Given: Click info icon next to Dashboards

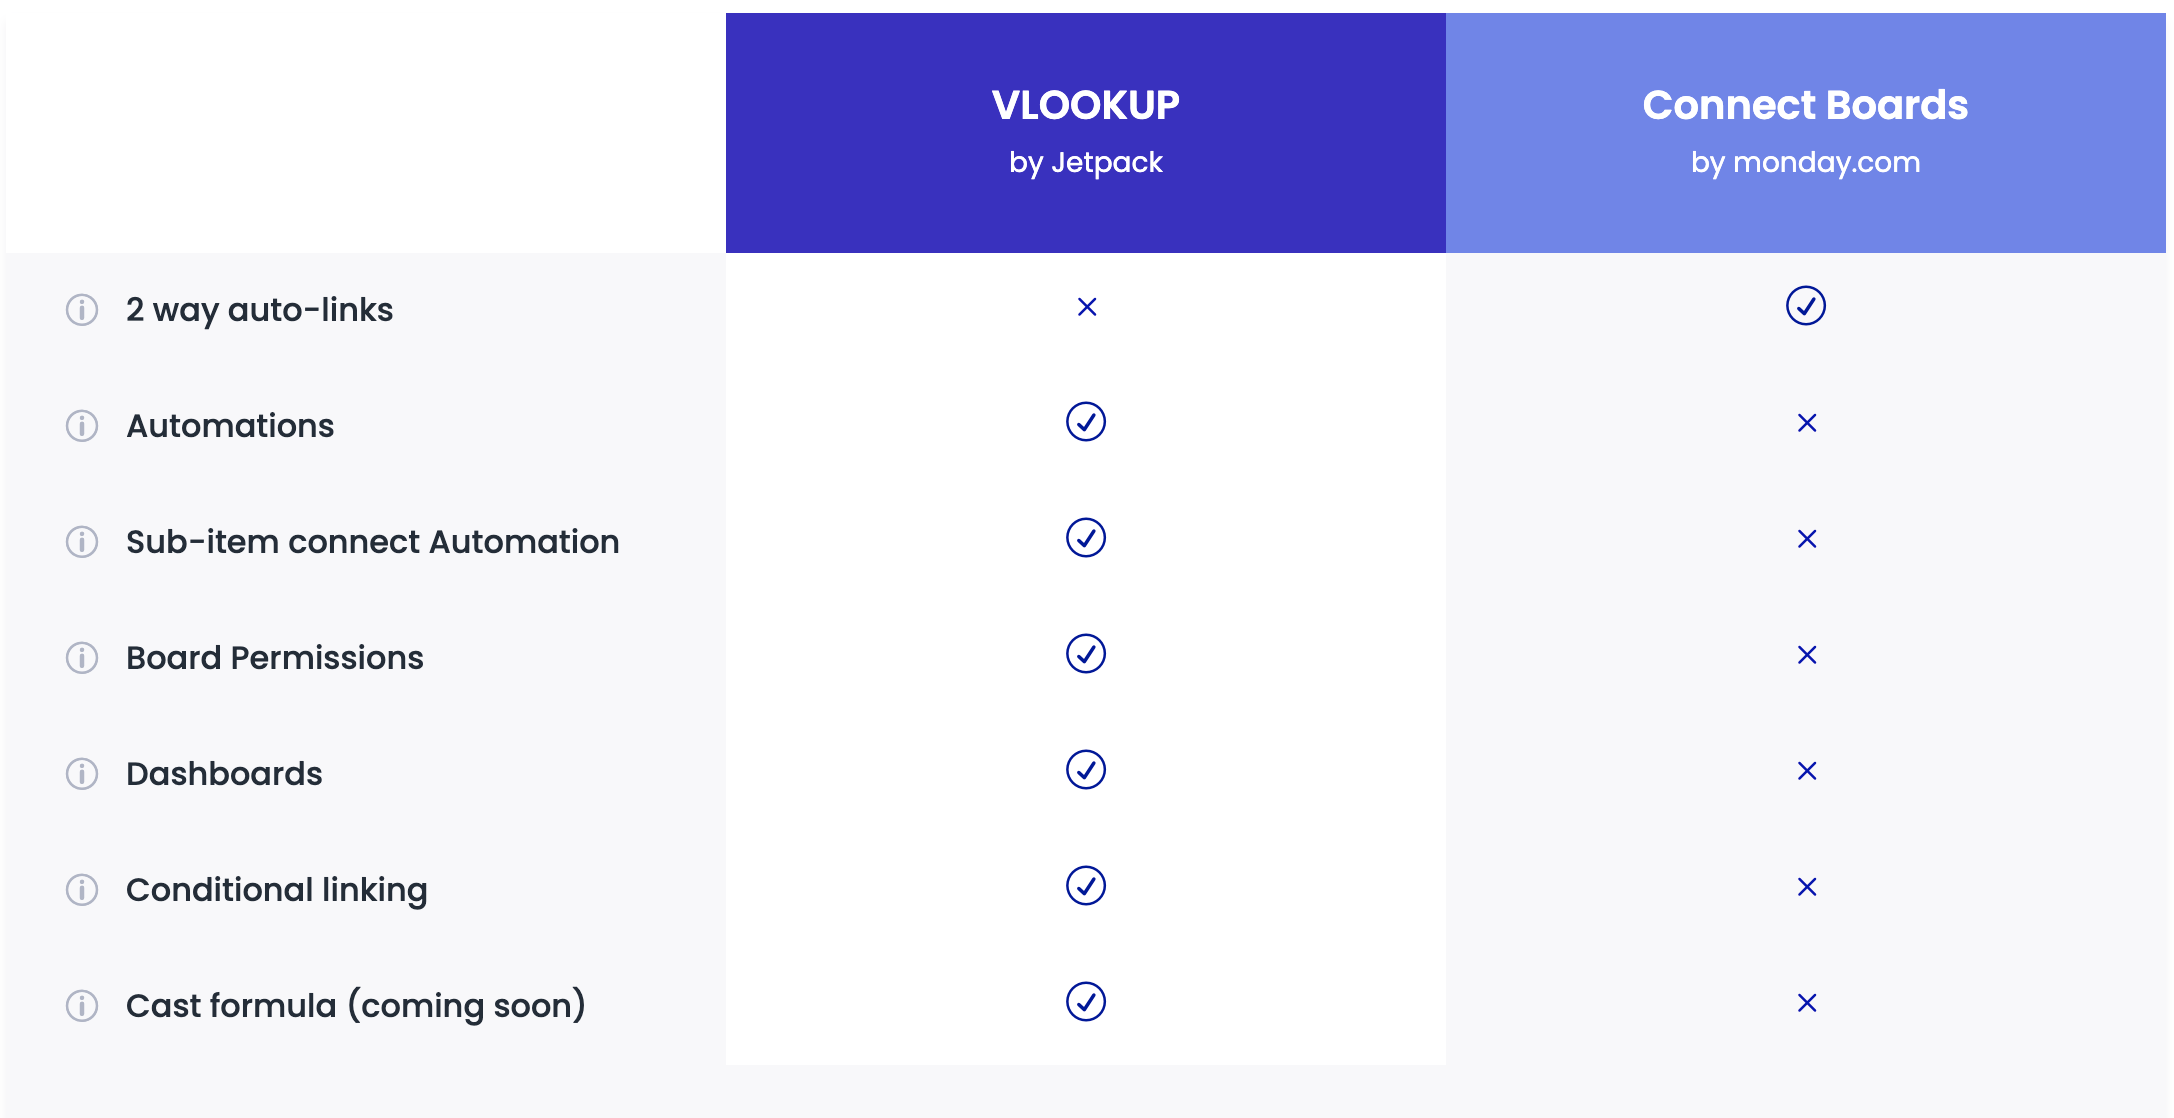Looking at the screenshot, I should 82,774.
